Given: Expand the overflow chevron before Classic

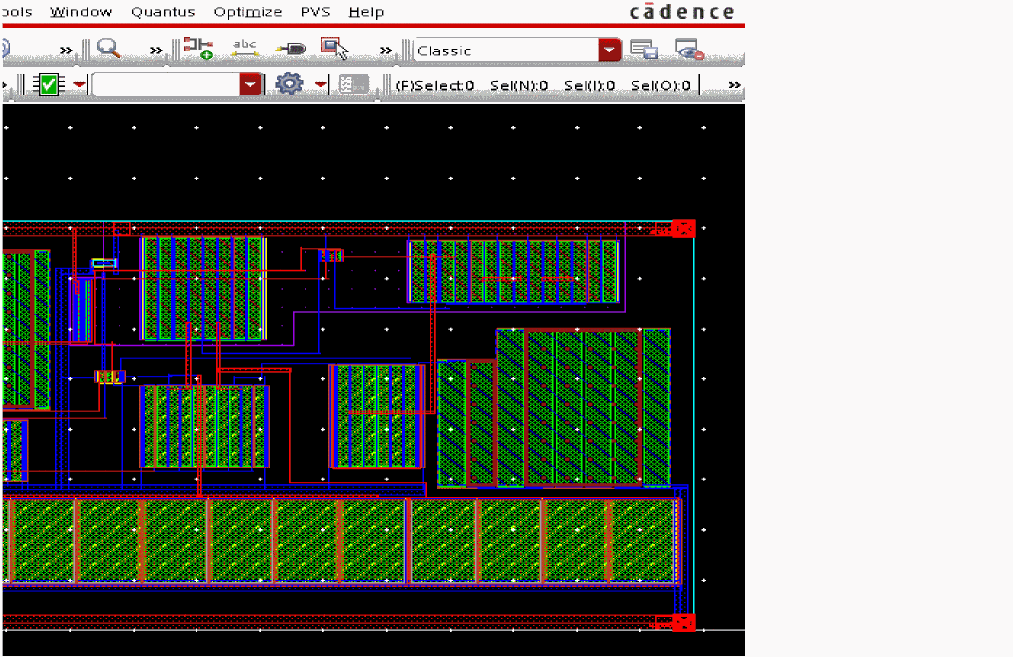Looking at the screenshot, I should coord(386,50).
